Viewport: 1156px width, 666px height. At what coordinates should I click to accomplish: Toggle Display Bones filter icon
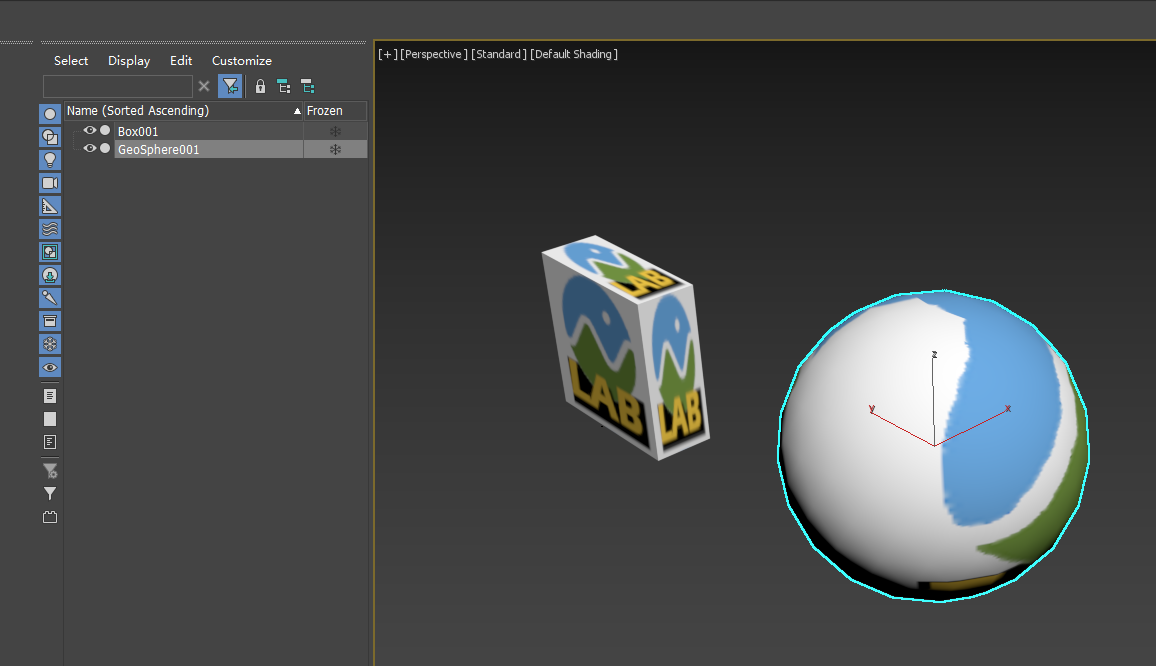(x=50, y=298)
